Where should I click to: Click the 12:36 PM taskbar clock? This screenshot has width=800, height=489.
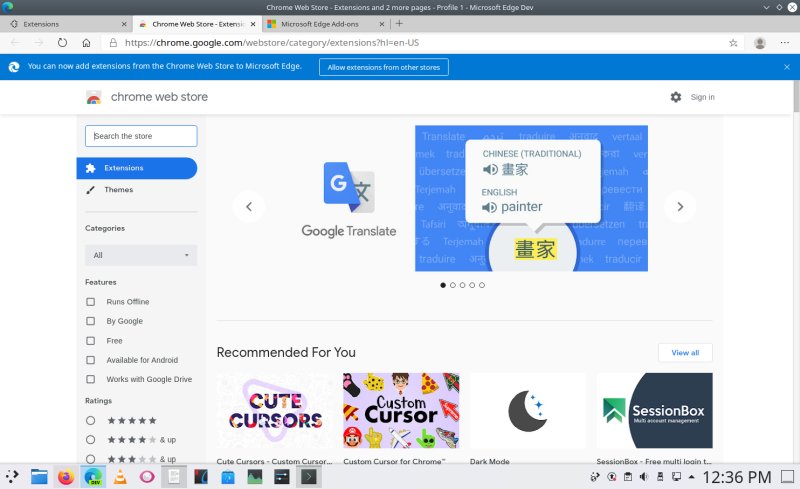[737, 477]
